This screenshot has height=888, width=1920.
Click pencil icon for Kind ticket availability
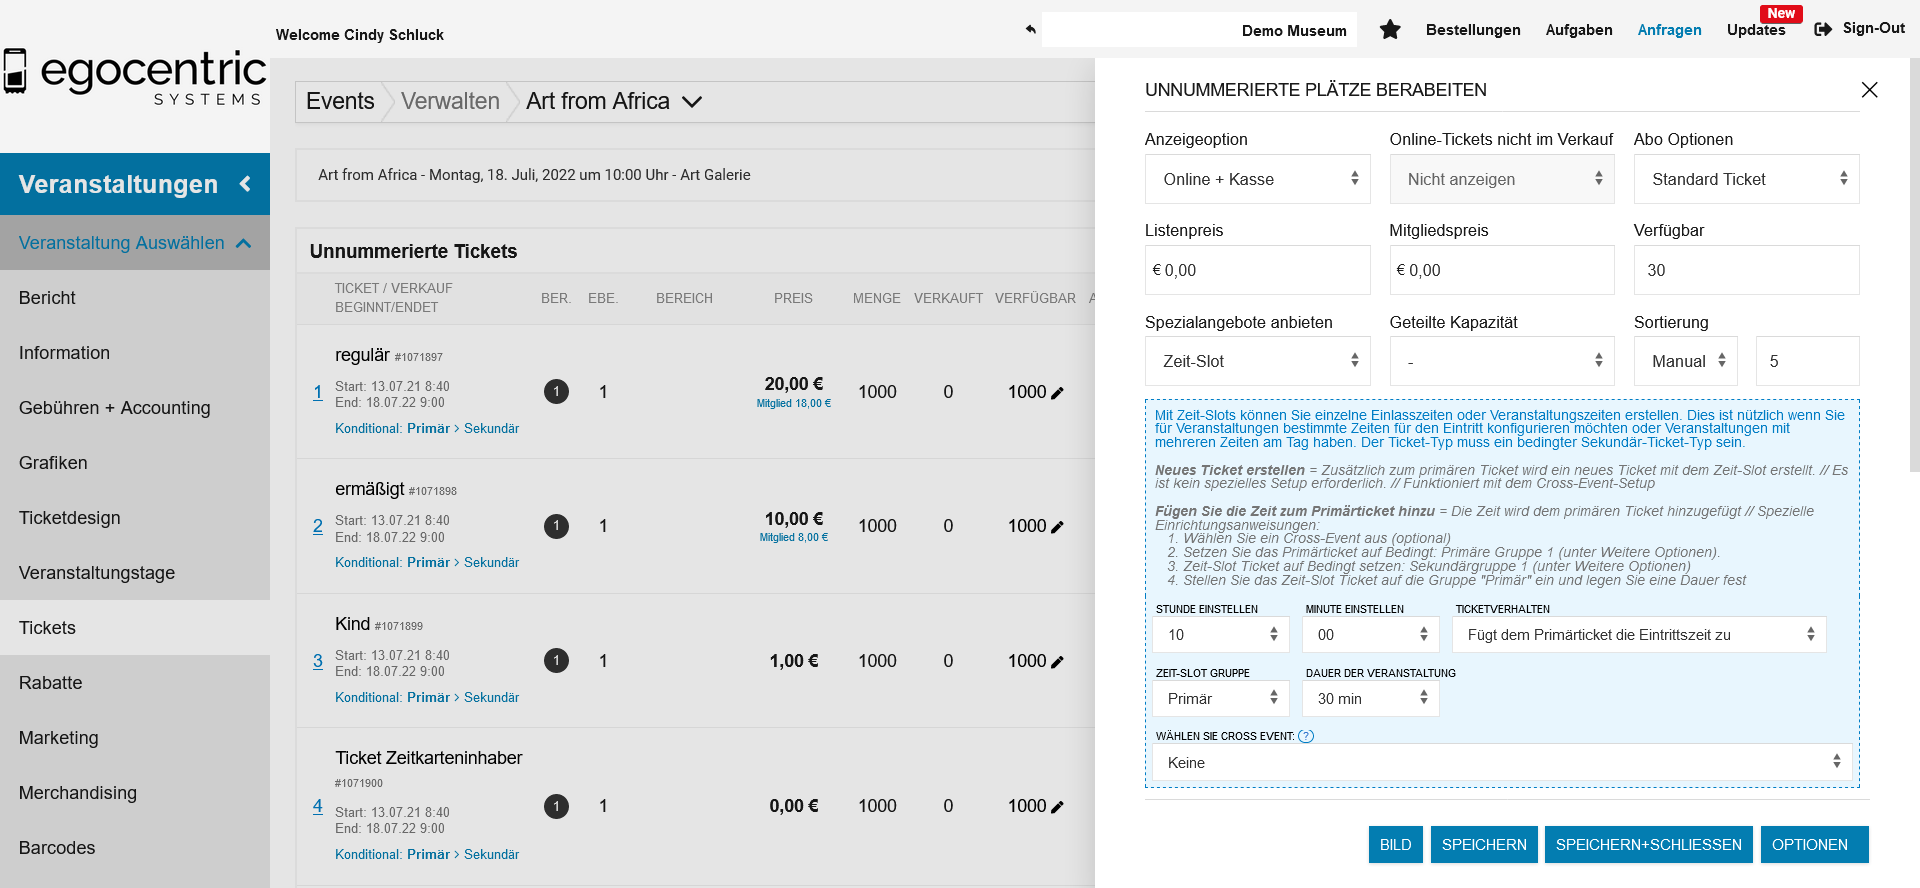[x=1058, y=662]
